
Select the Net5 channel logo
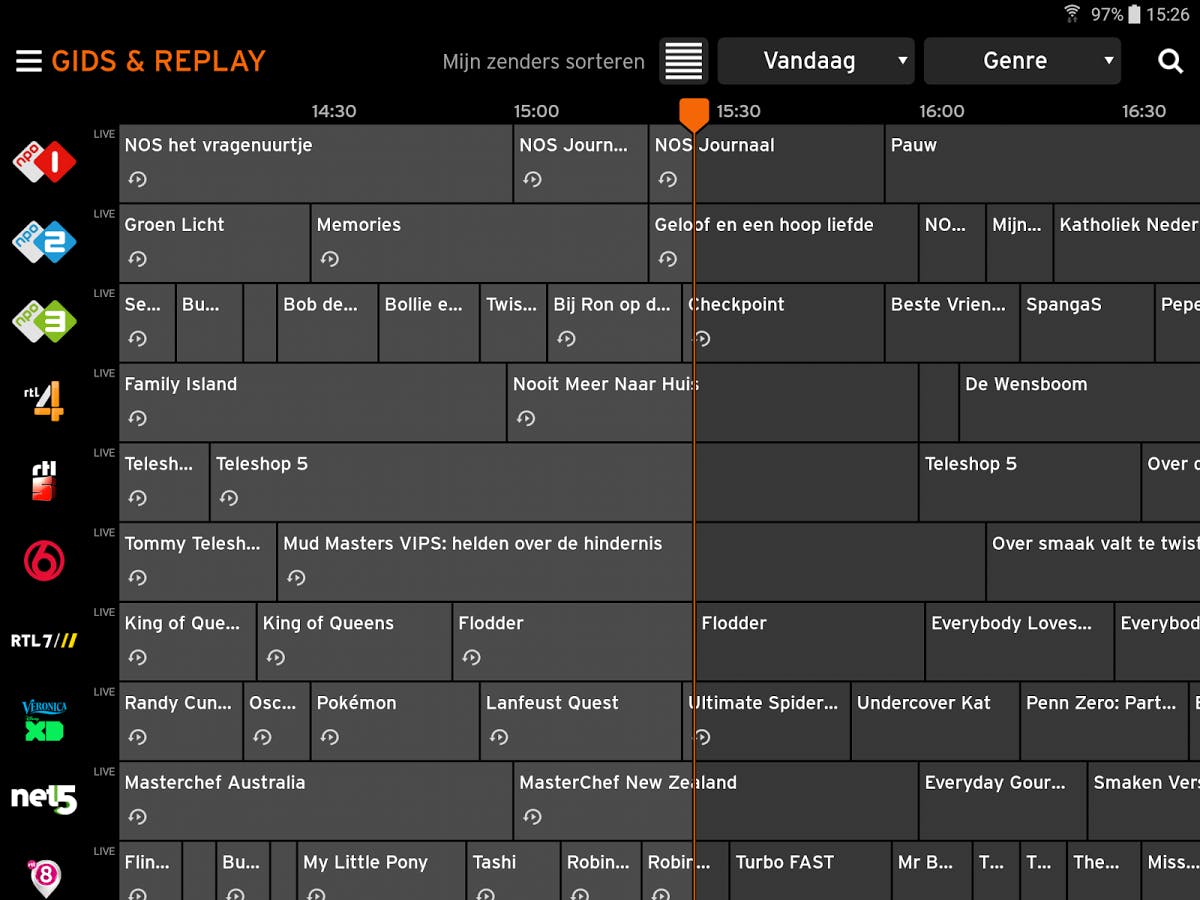44,799
